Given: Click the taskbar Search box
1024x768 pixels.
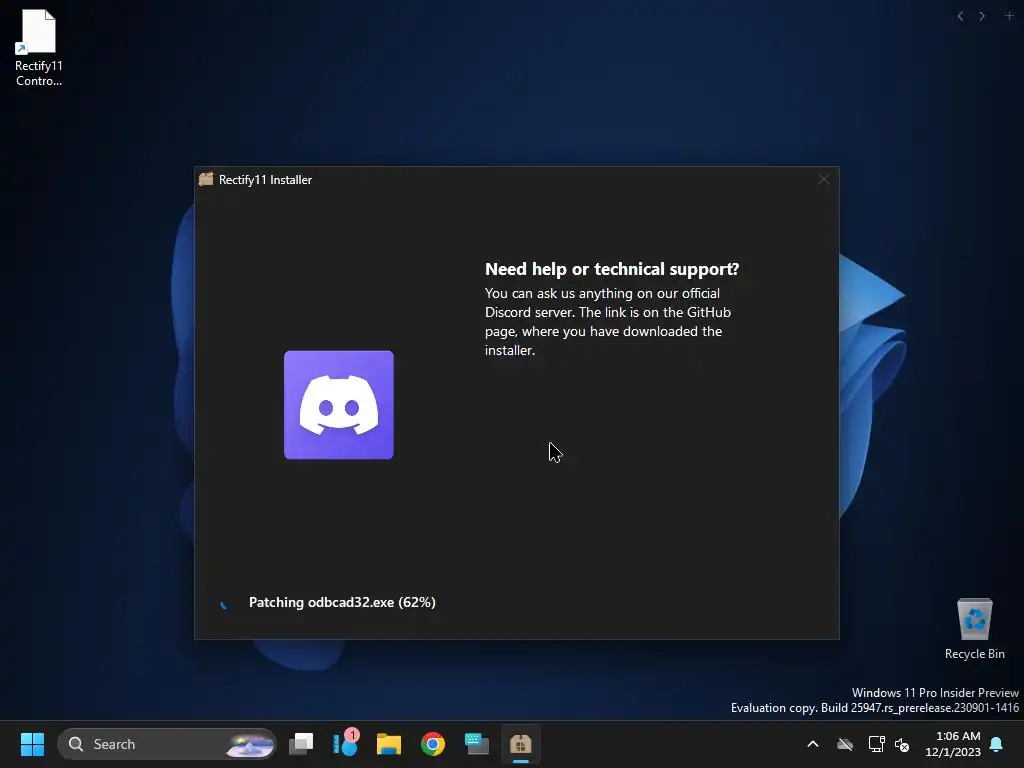Looking at the screenshot, I should 167,744.
